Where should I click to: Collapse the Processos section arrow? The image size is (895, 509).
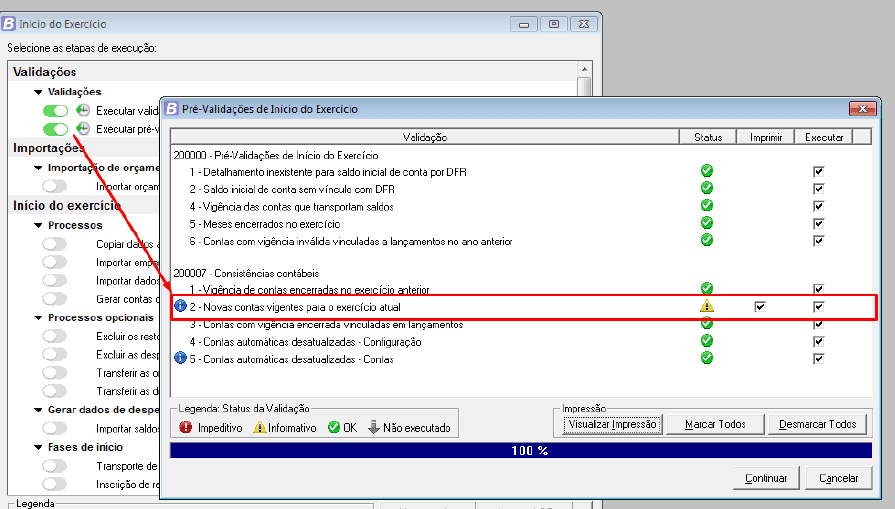[x=38, y=225]
